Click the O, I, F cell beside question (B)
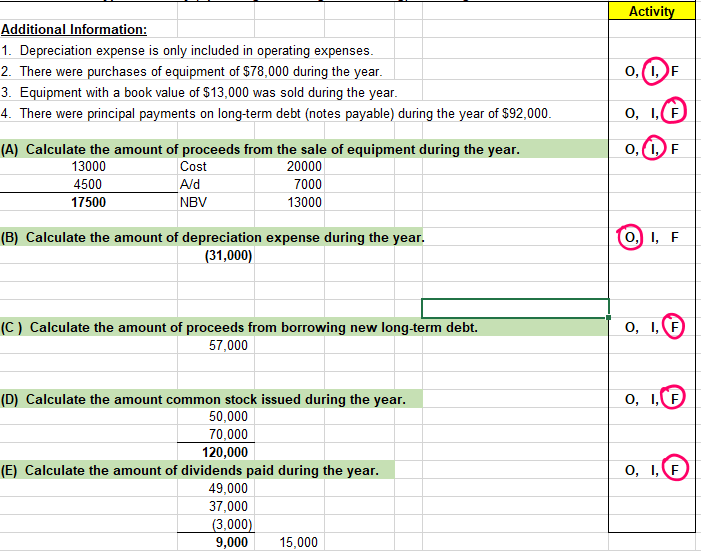701x551 pixels. coord(652,237)
